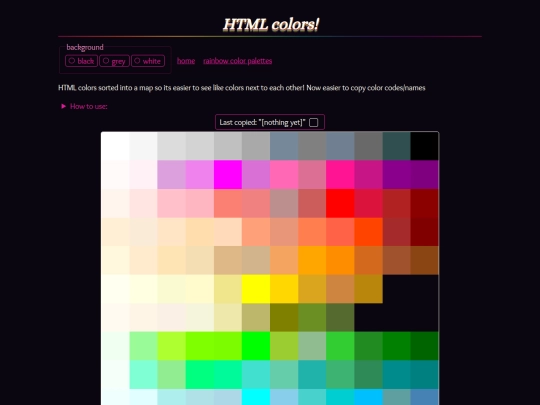Pick the rosy brown swatch below hot pink
540x405 pixels.
tap(284, 203)
